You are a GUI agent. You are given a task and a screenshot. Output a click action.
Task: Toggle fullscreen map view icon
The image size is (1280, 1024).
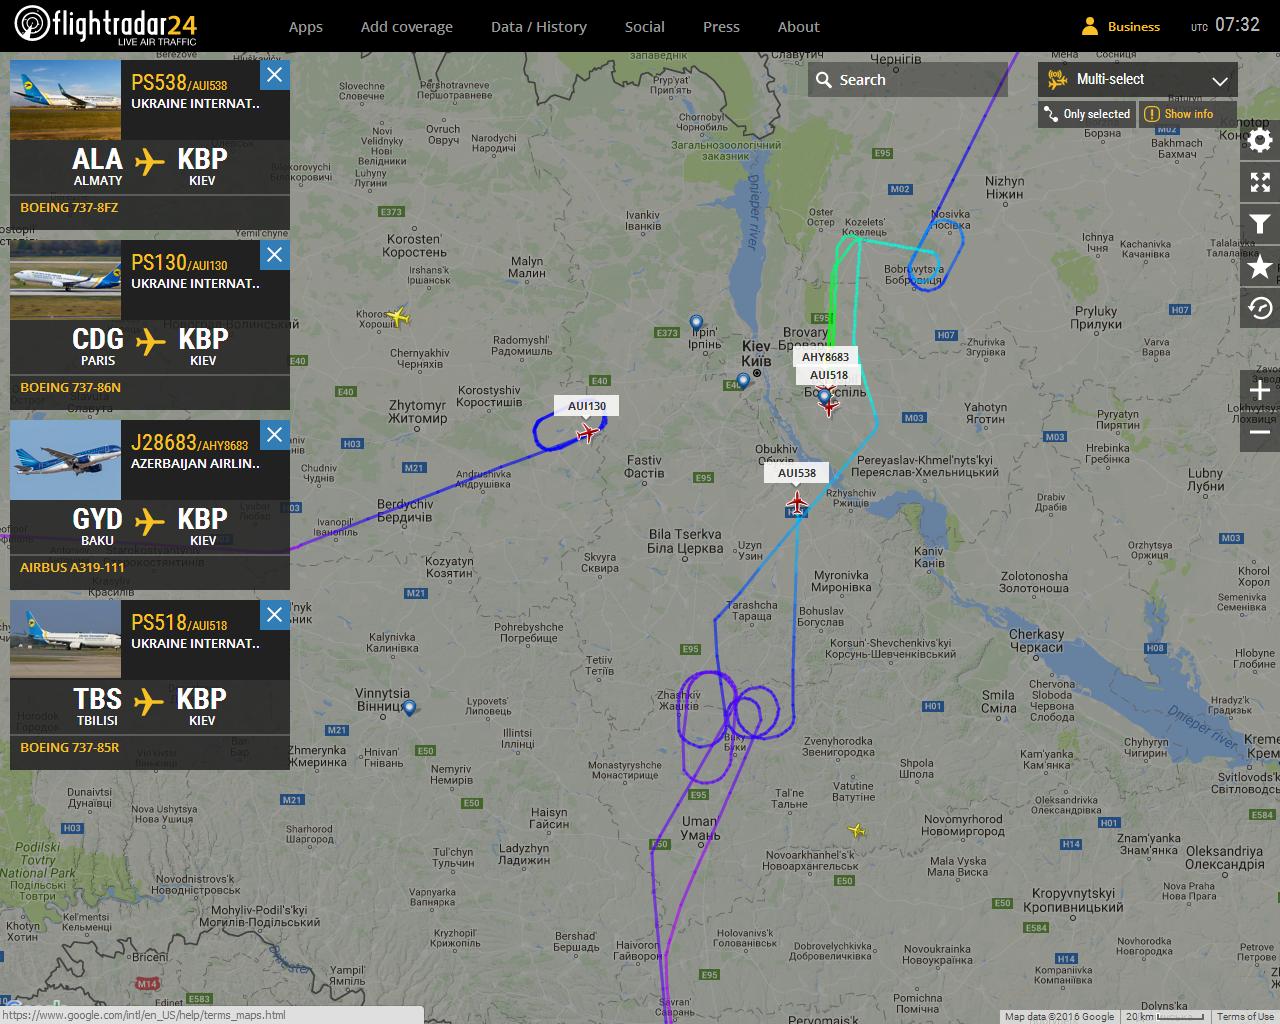[1260, 182]
